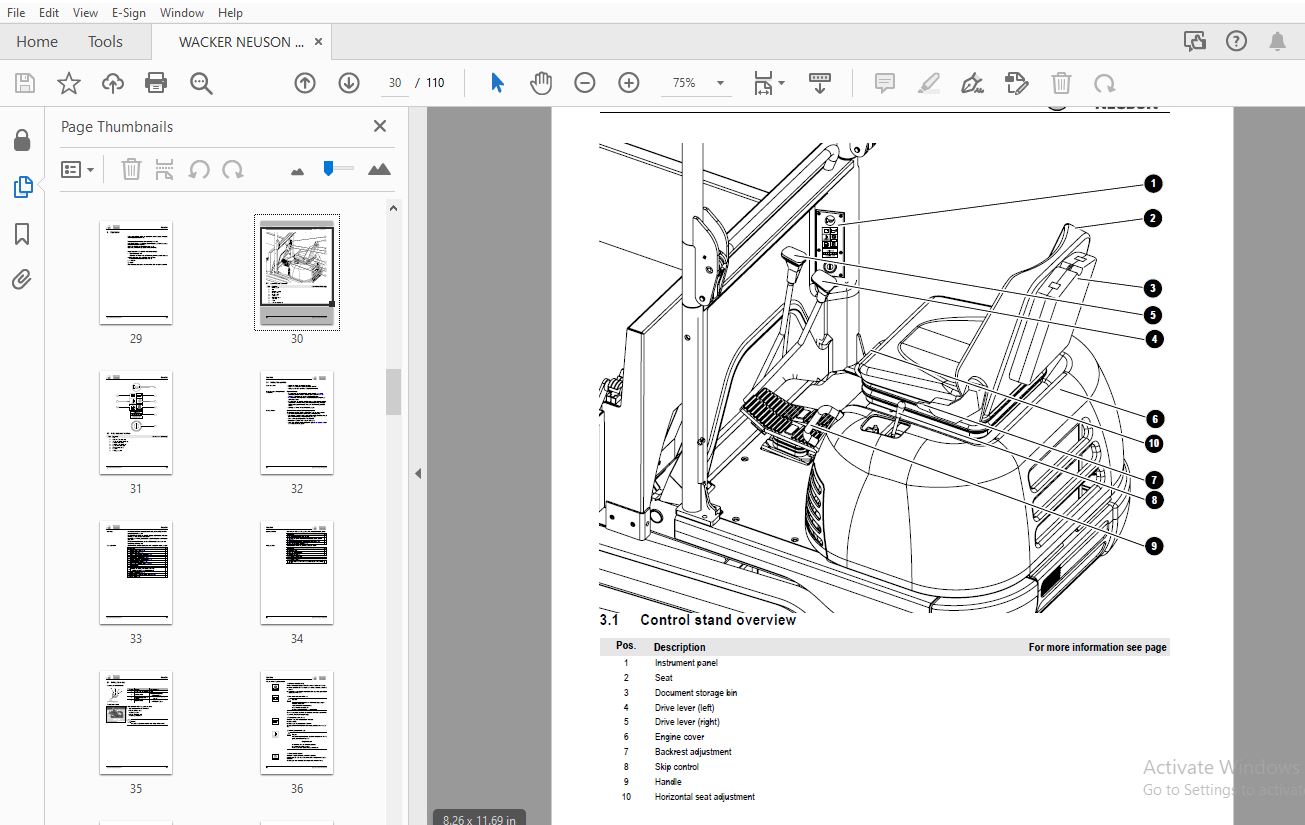Open the stamp edit tool icon
The height and width of the screenshot is (825, 1305).
1017,83
